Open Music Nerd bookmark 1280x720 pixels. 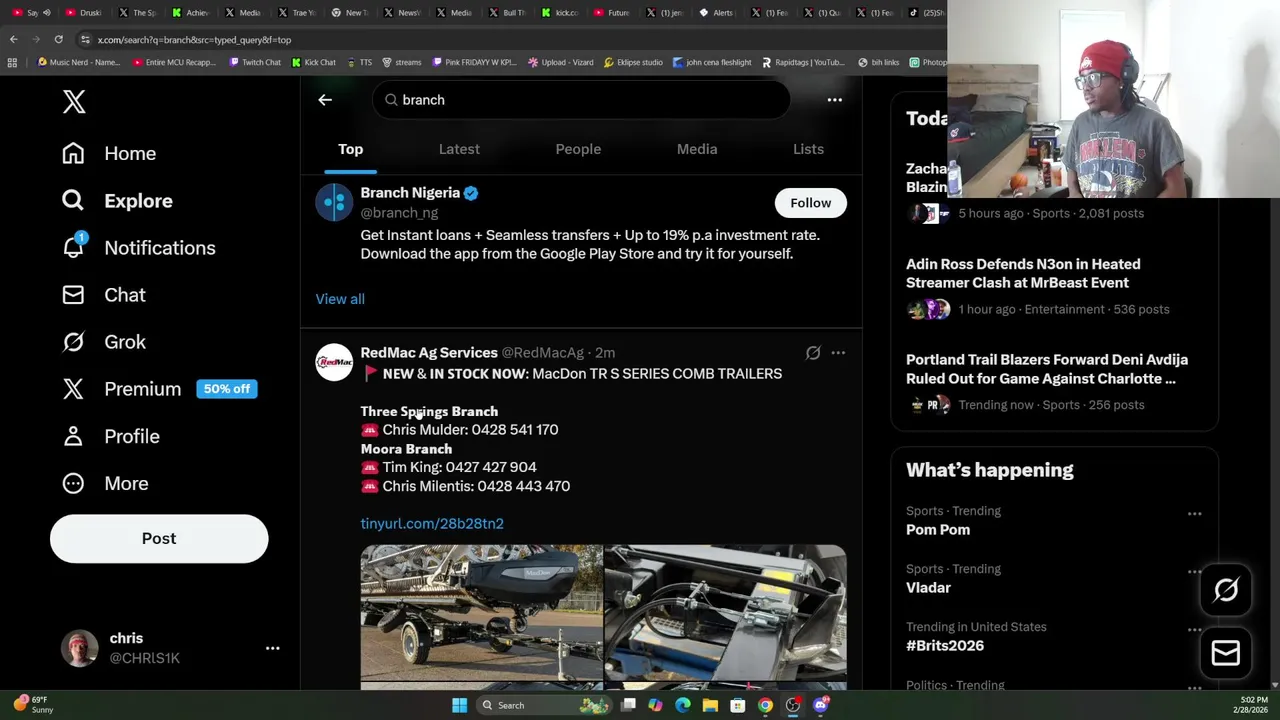[79, 62]
